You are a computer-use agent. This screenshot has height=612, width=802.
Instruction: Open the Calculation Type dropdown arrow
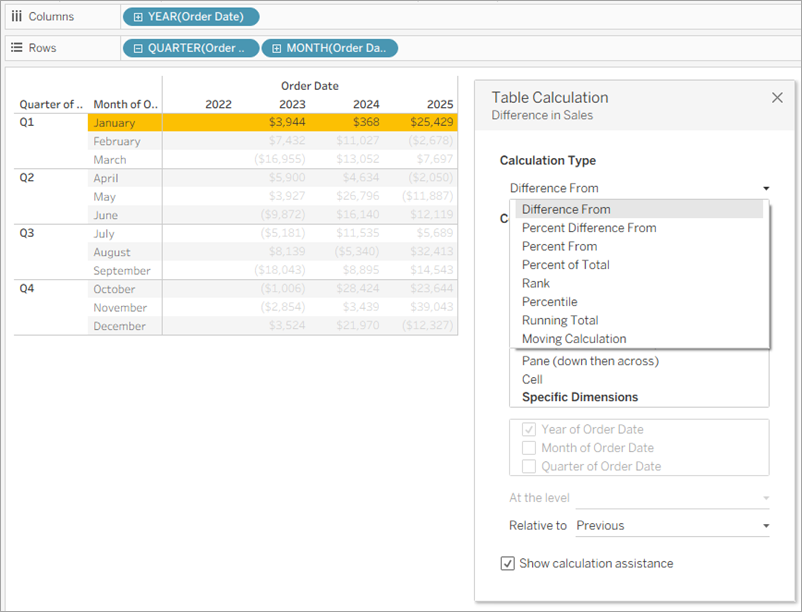click(x=766, y=188)
